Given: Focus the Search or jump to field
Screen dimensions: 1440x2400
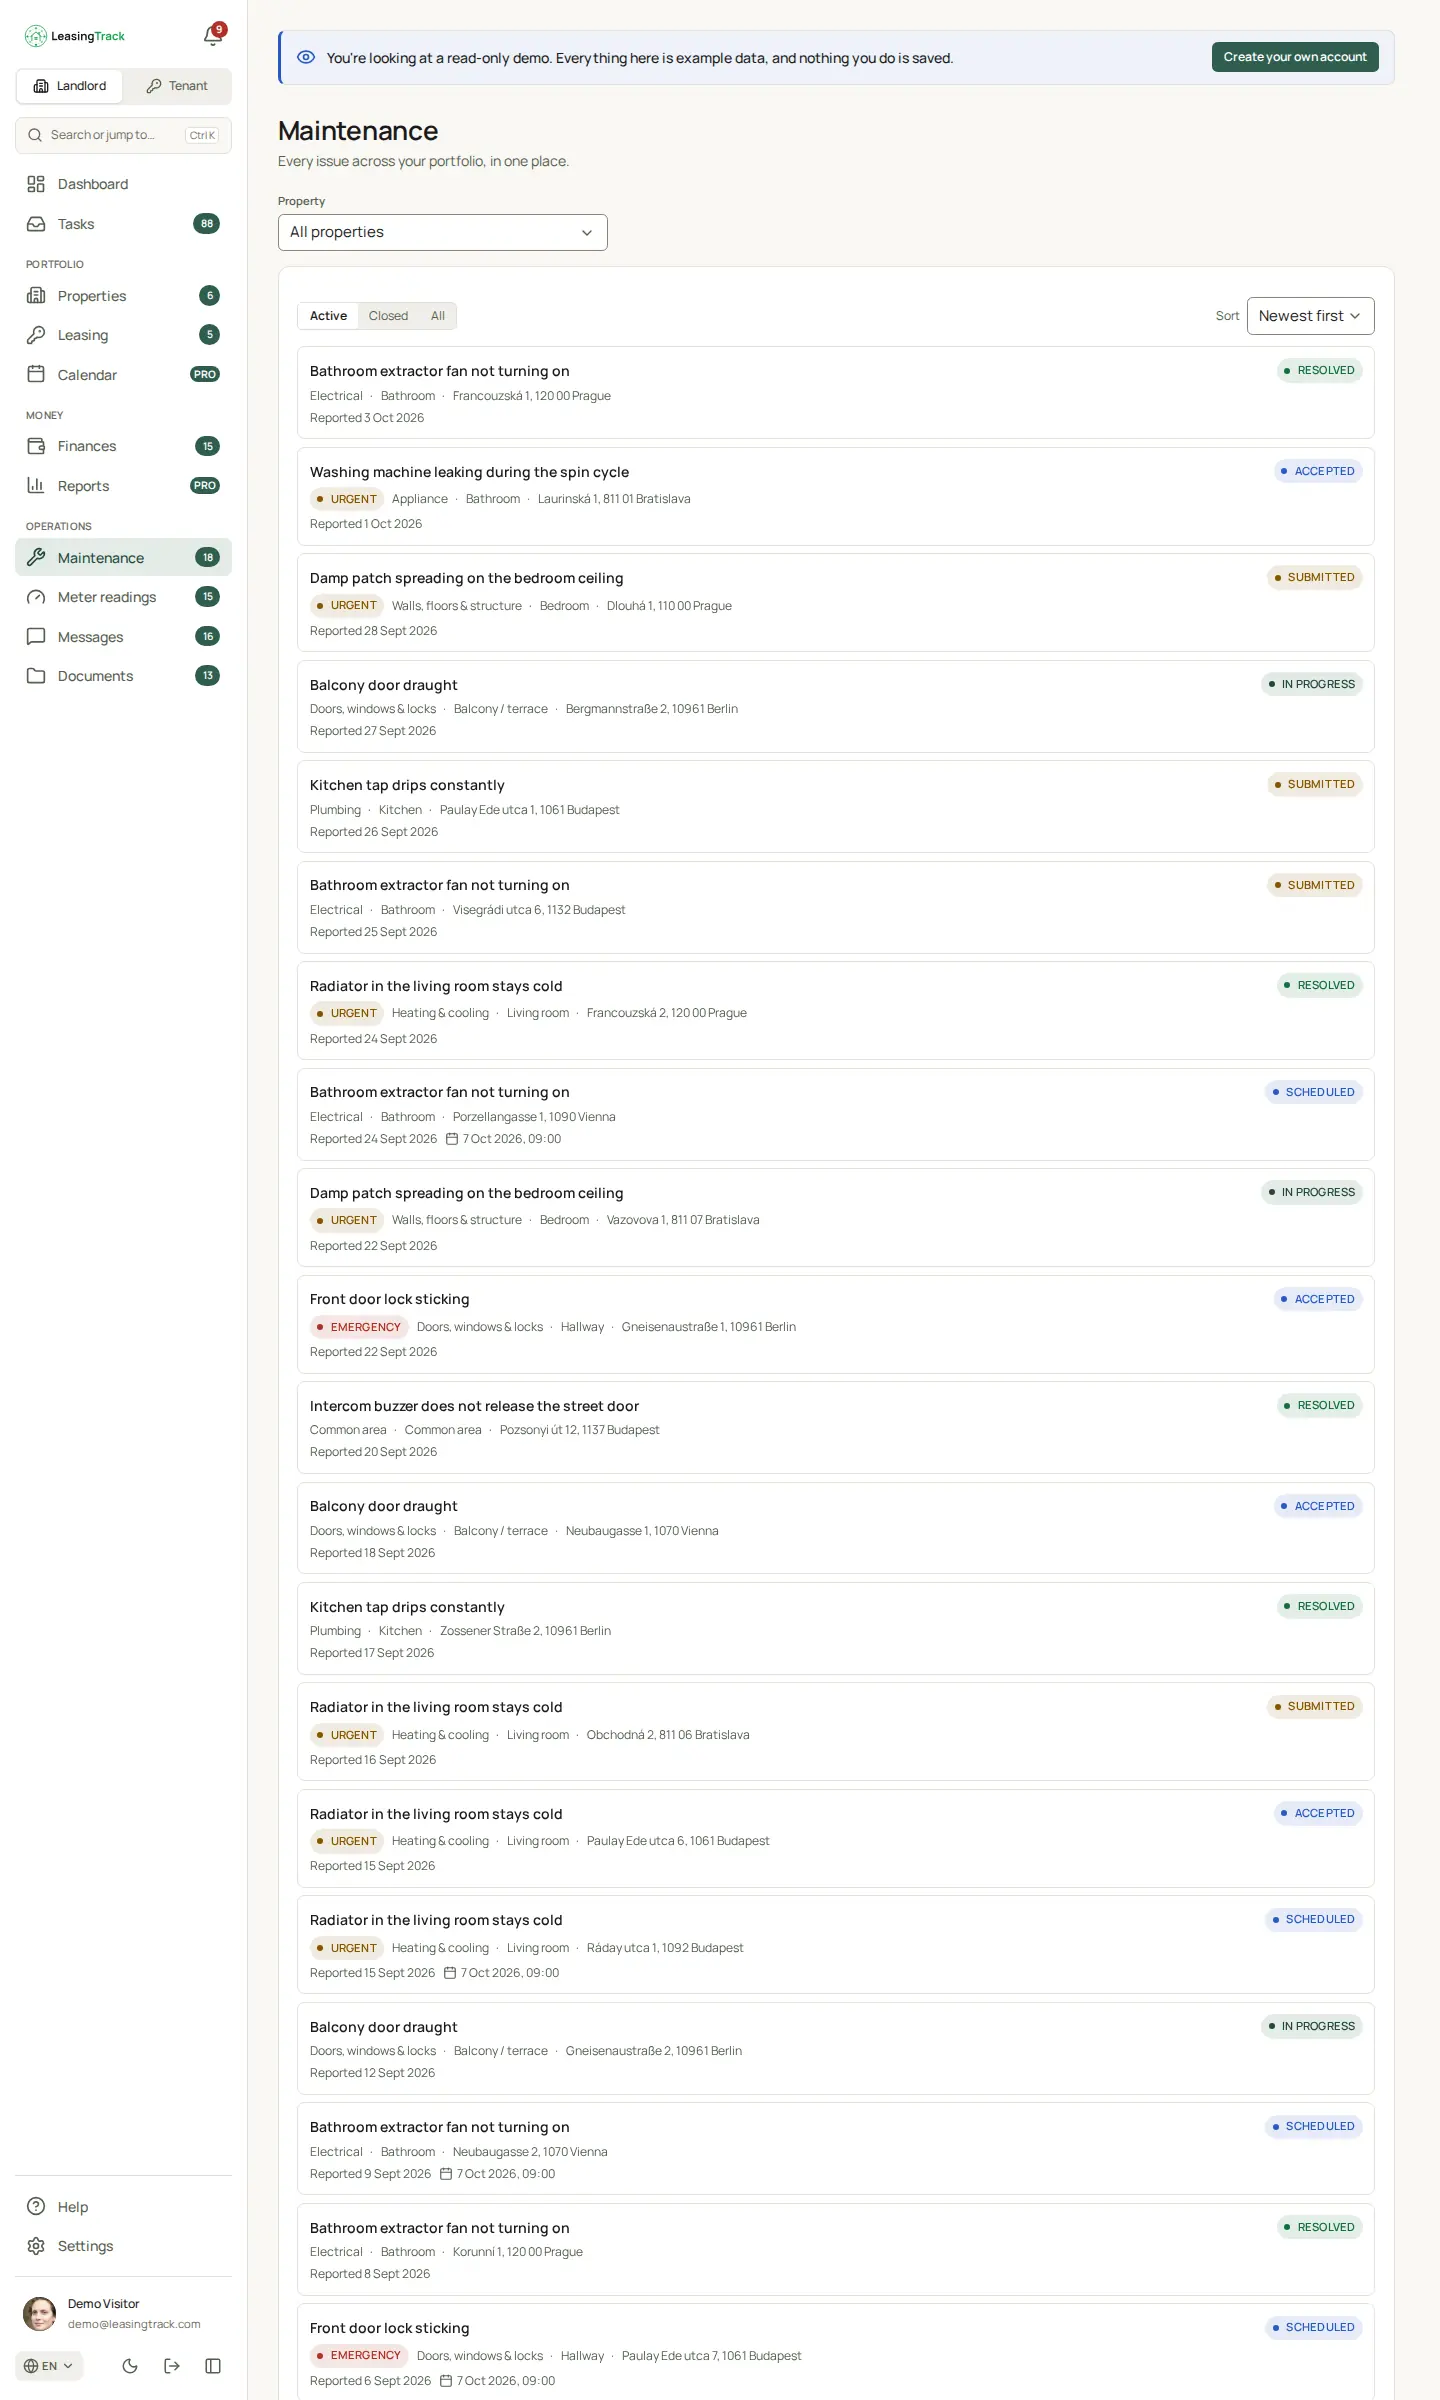Looking at the screenshot, I should 123,135.
